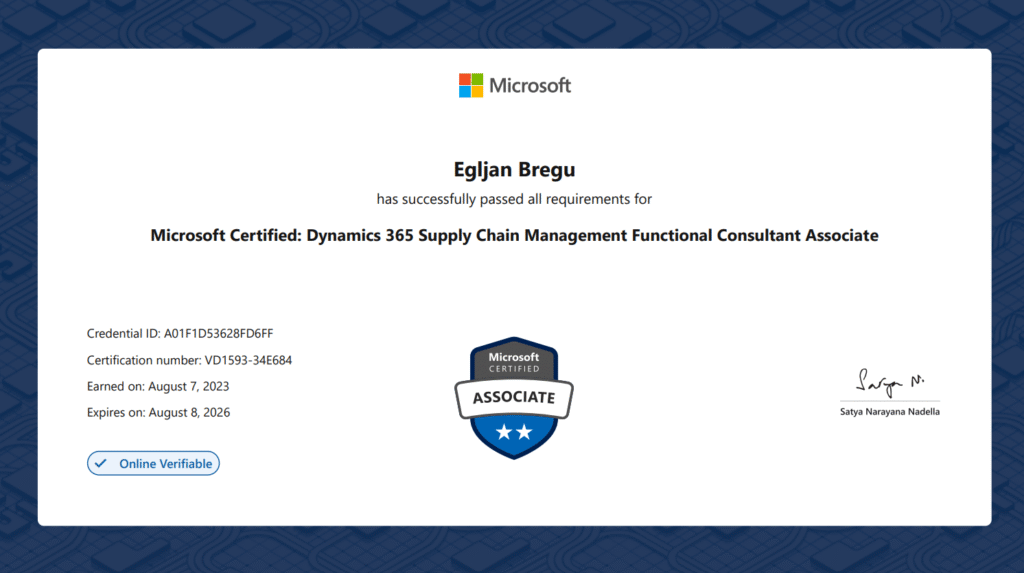
Task: Select the name Egljan Bregu
Action: (515, 170)
